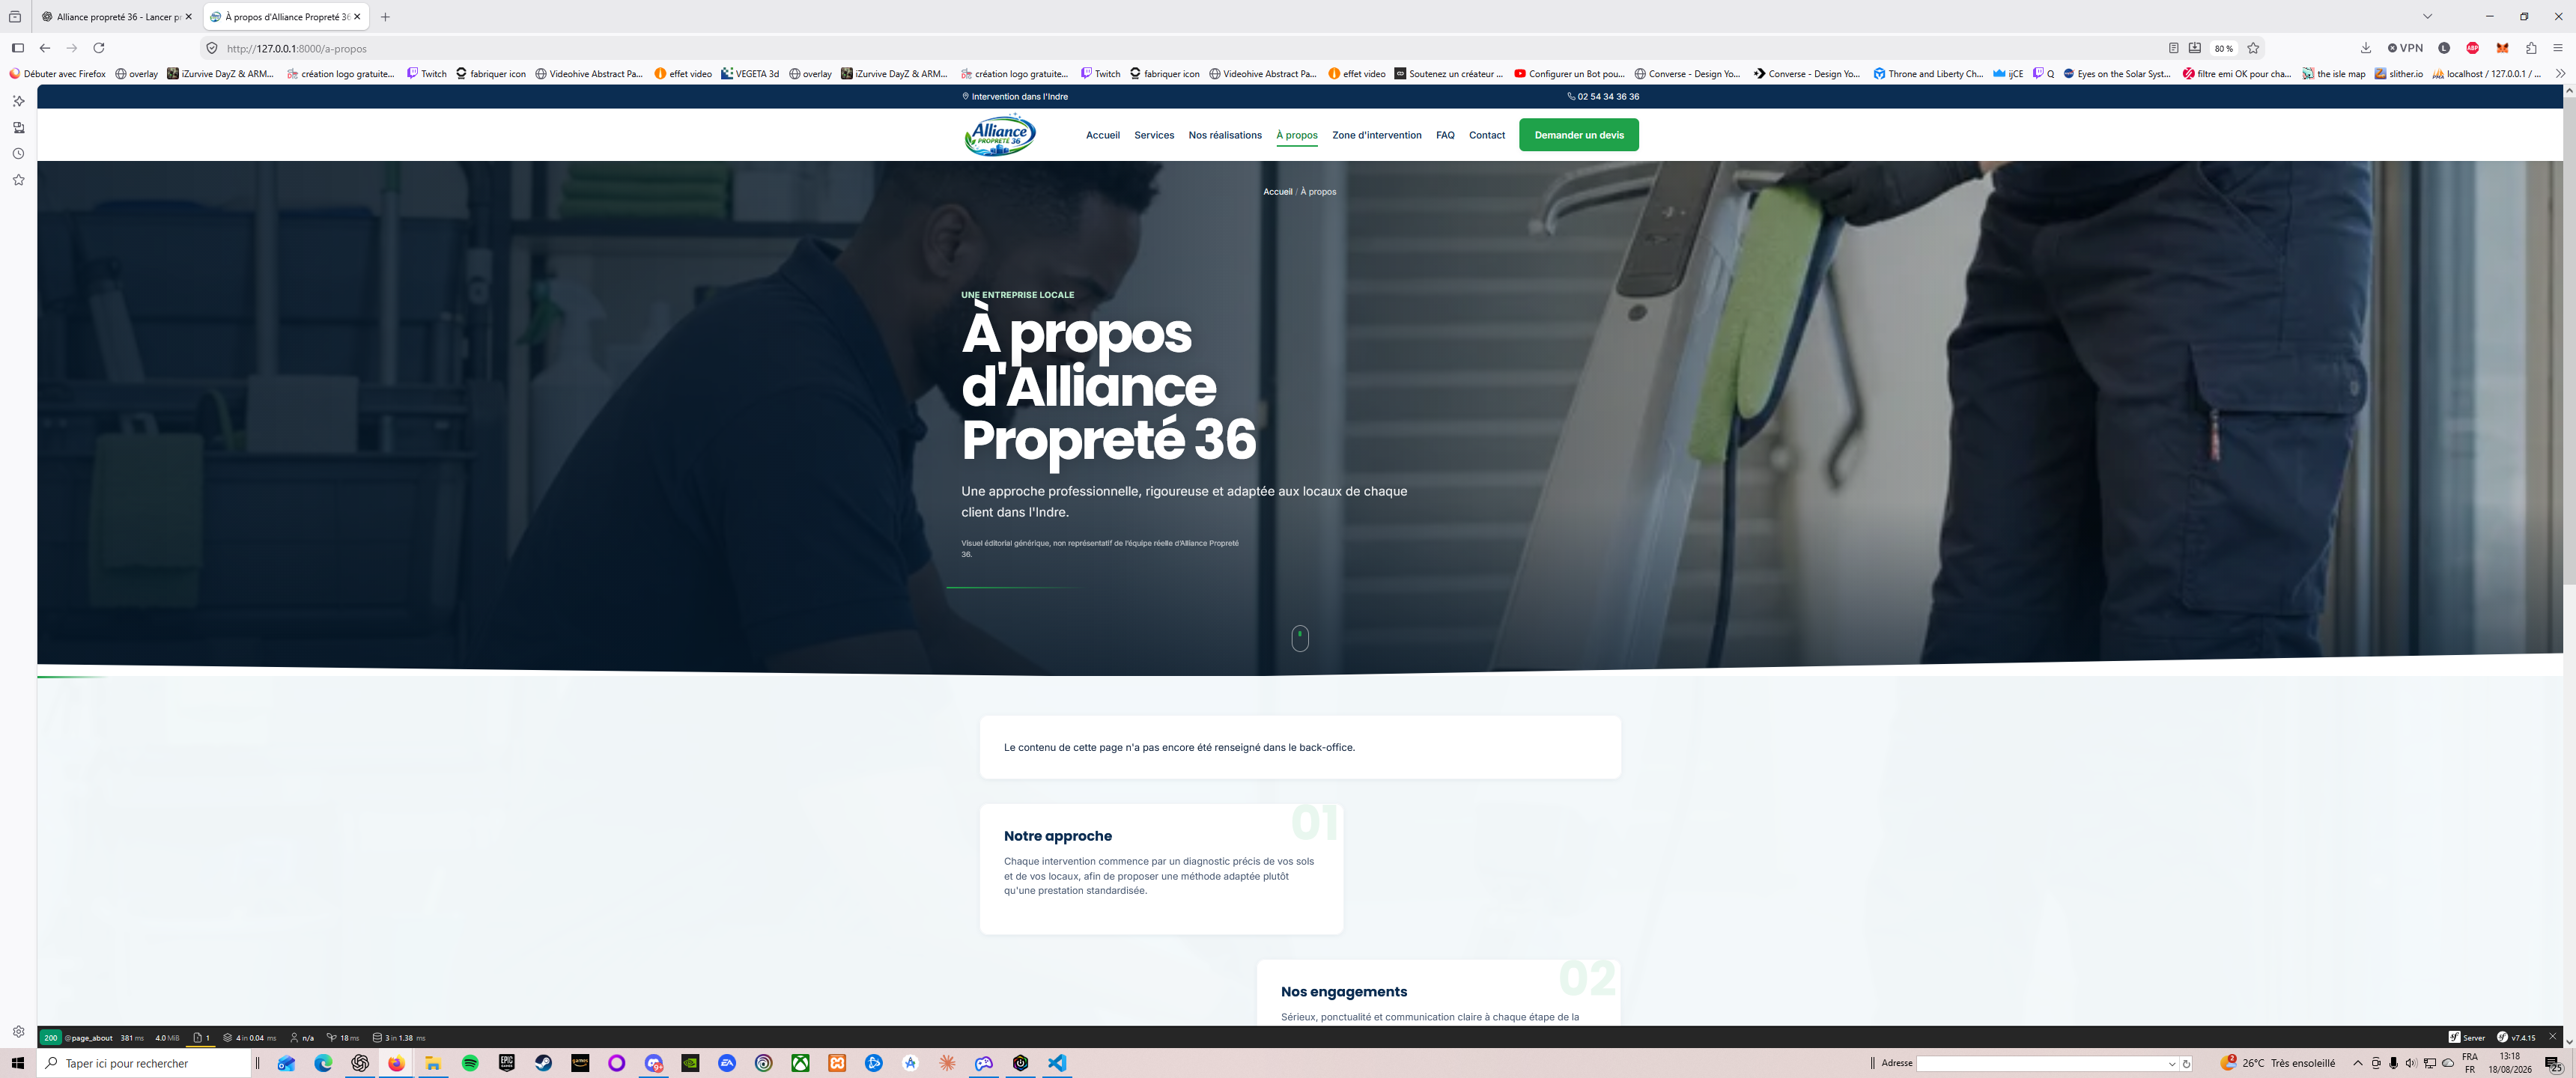Open the Firefox hamburger application menu
The height and width of the screenshot is (1078, 2576).
2558,48
